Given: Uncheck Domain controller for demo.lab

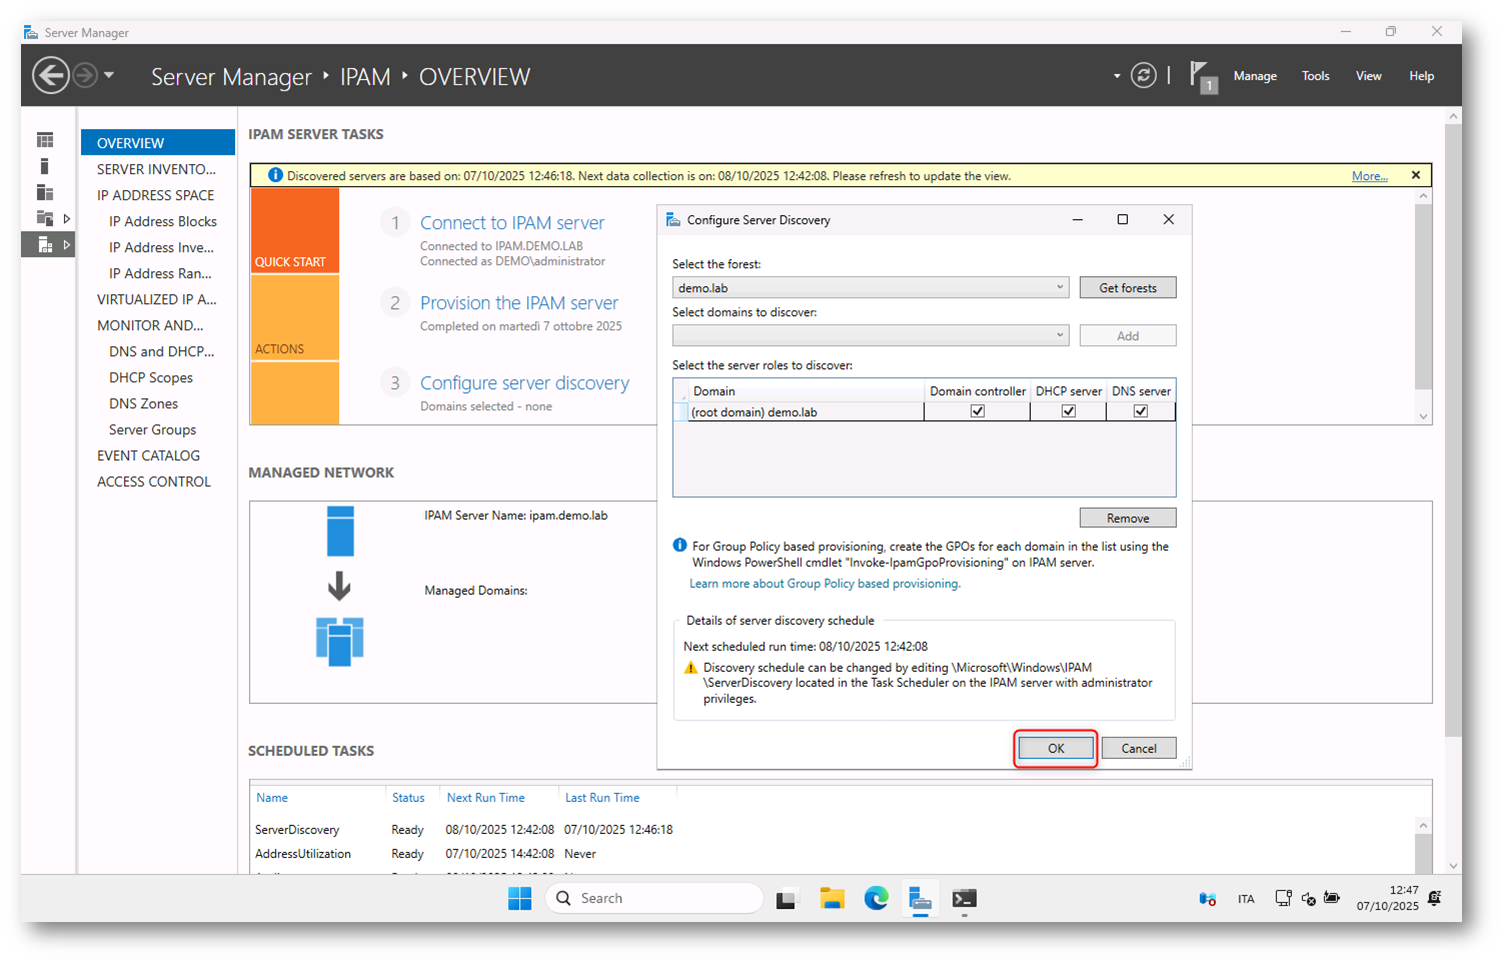Looking at the screenshot, I should 977,411.
